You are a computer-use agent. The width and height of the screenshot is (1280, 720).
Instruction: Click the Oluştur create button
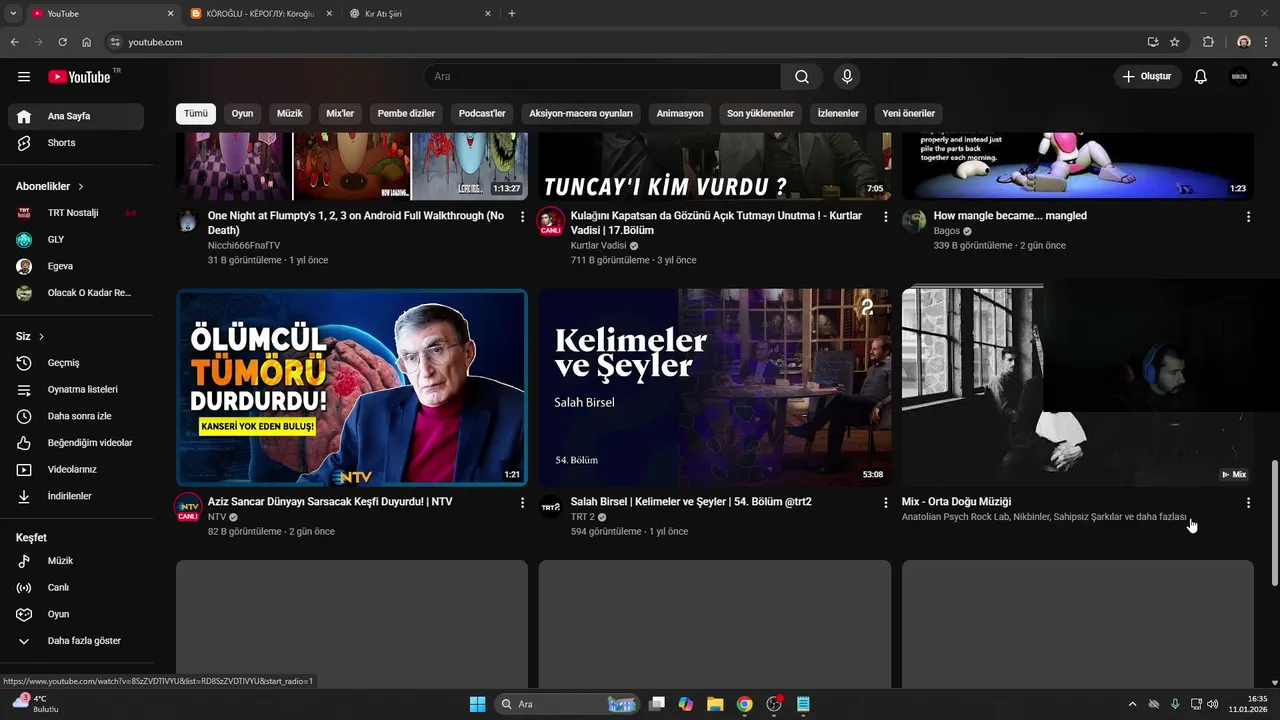click(x=1147, y=77)
